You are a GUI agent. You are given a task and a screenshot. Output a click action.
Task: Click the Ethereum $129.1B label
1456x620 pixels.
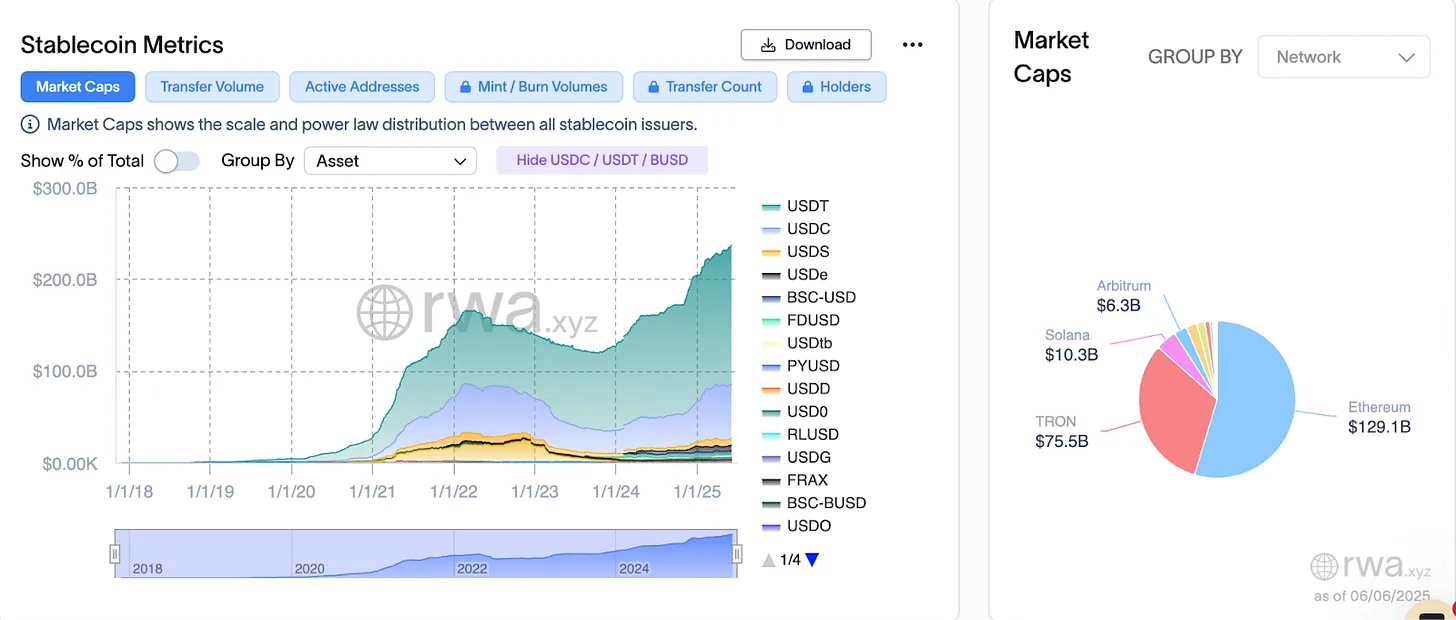coord(1379,417)
